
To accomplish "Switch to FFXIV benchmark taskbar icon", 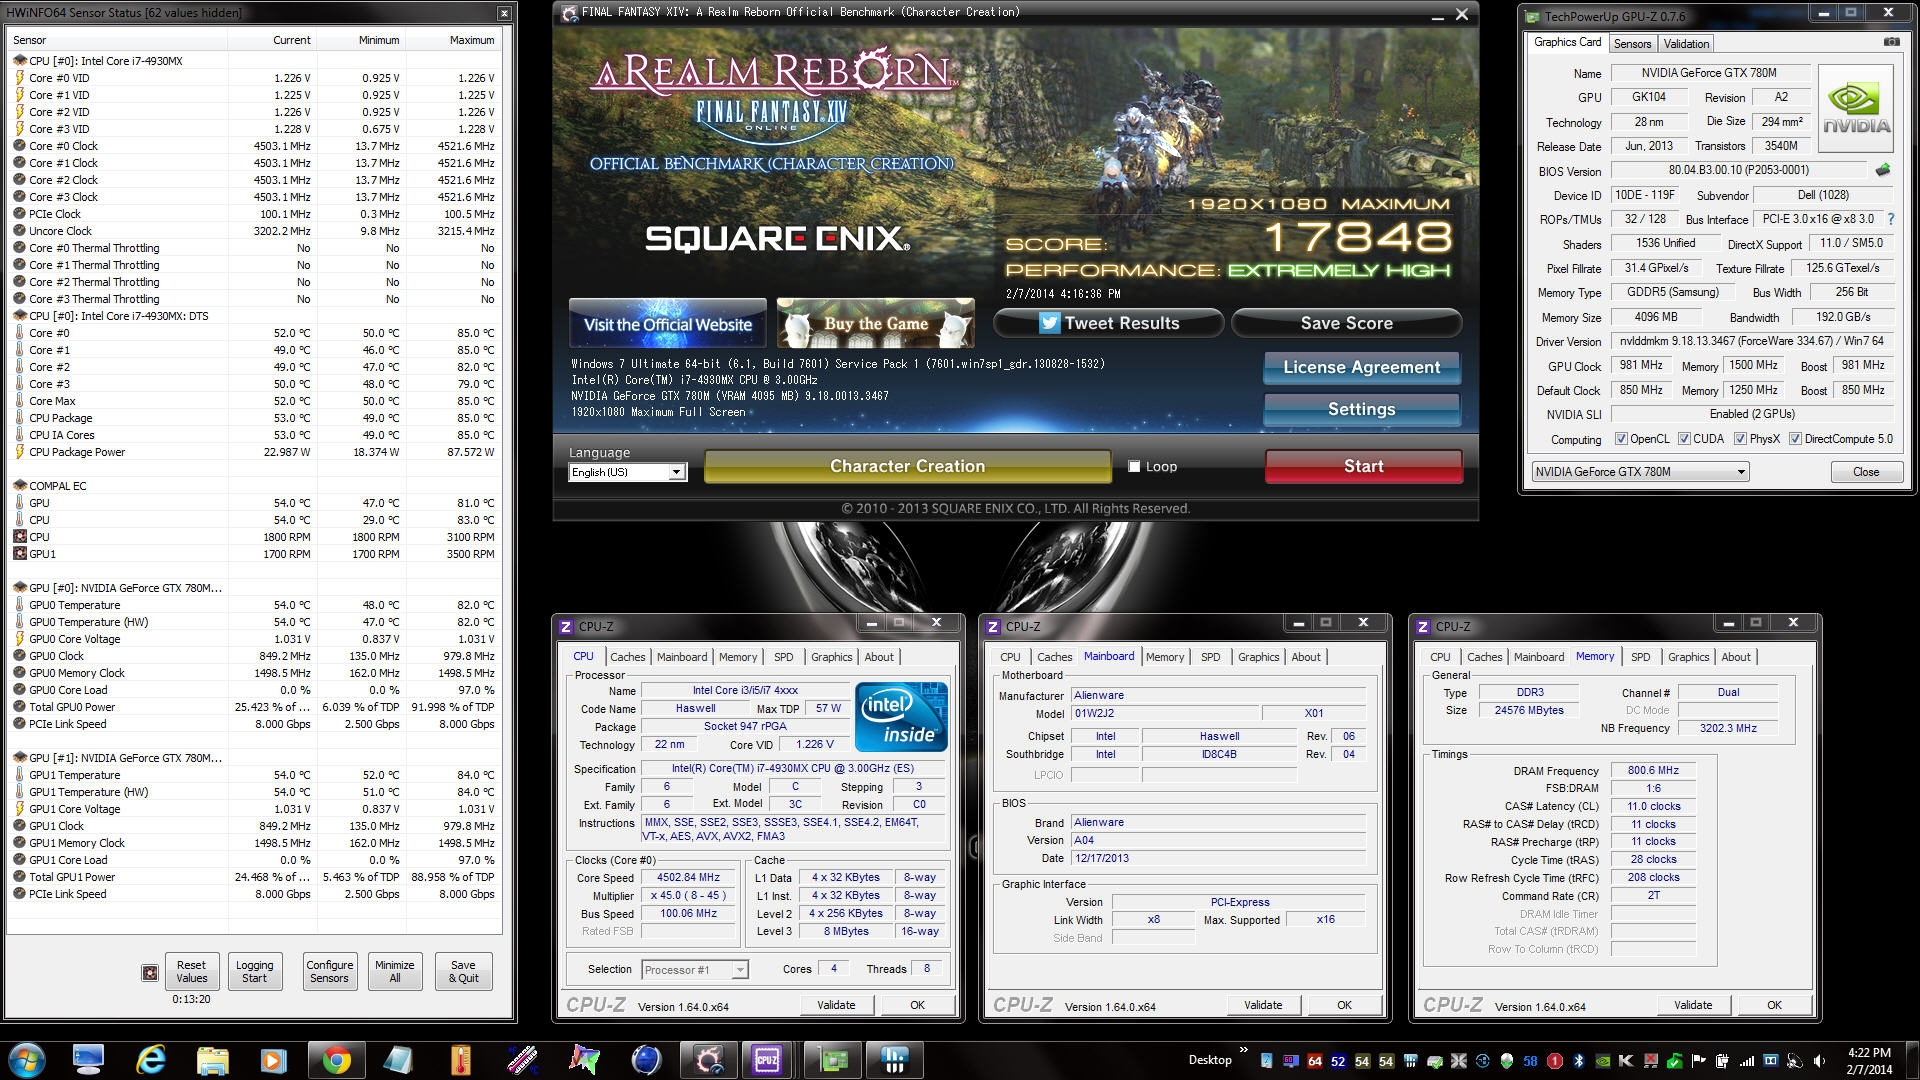I will (x=708, y=1060).
